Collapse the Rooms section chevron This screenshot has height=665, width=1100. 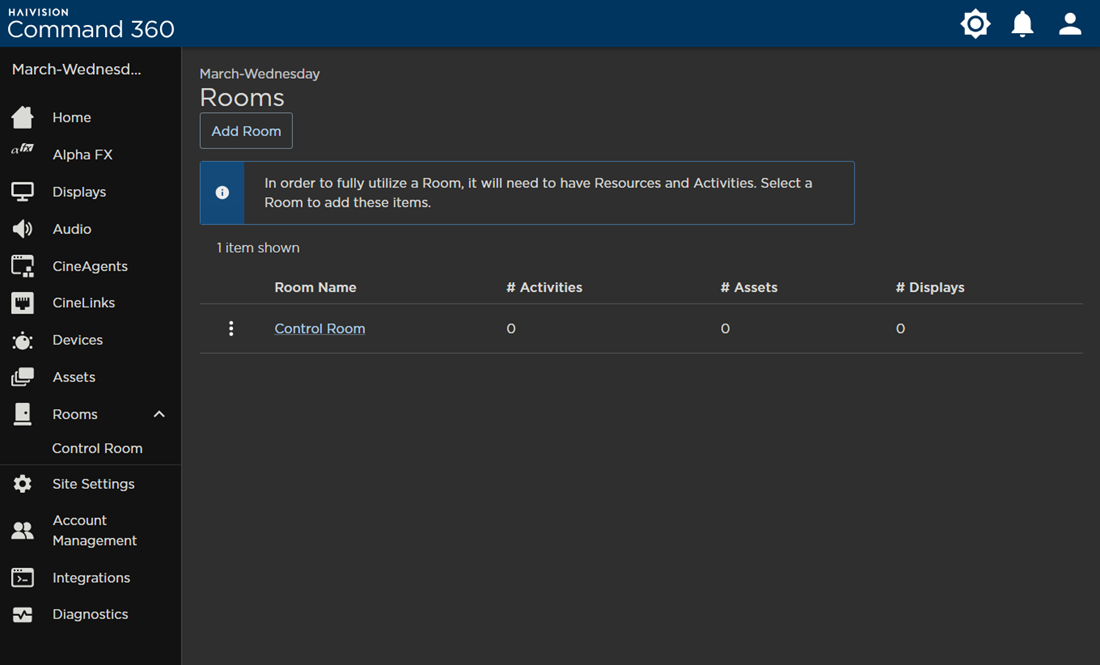(159, 414)
